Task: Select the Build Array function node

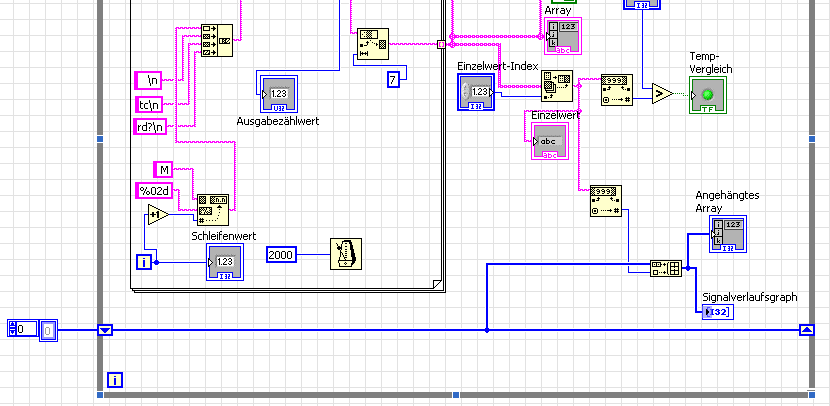Action: (666, 268)
